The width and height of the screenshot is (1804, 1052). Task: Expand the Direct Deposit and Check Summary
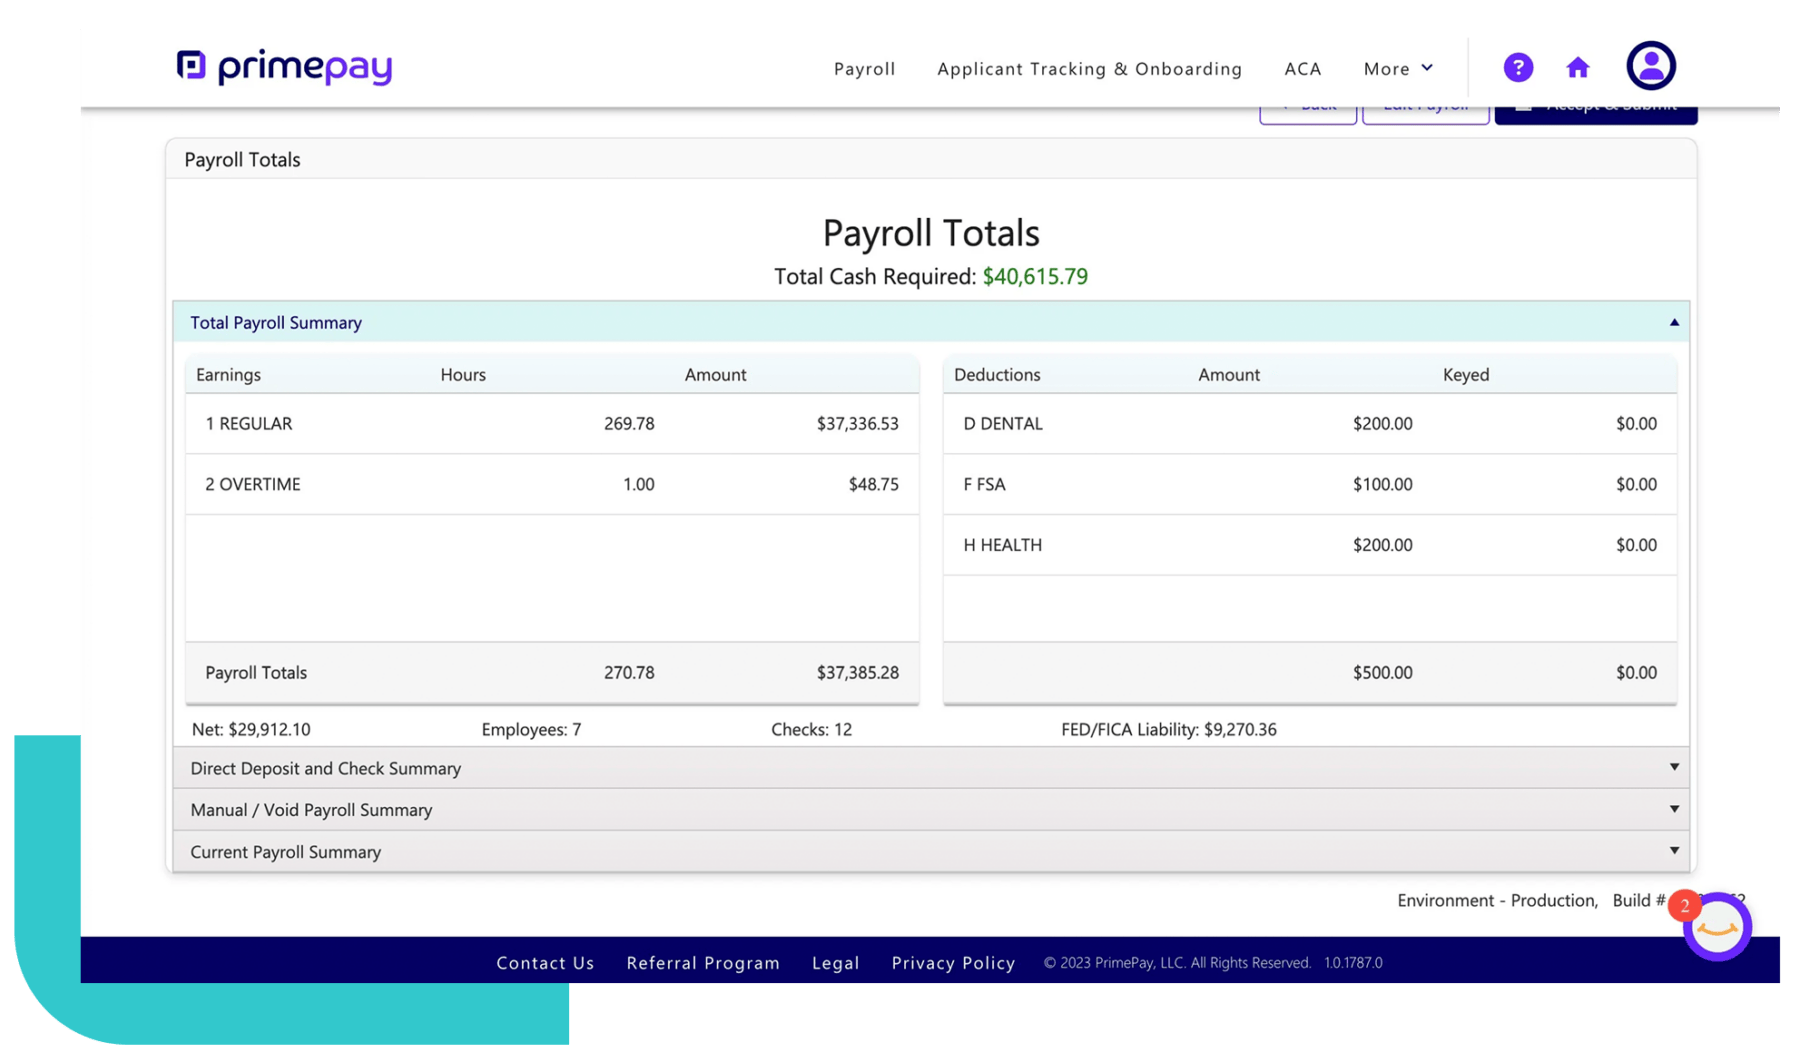point(1675,767)
